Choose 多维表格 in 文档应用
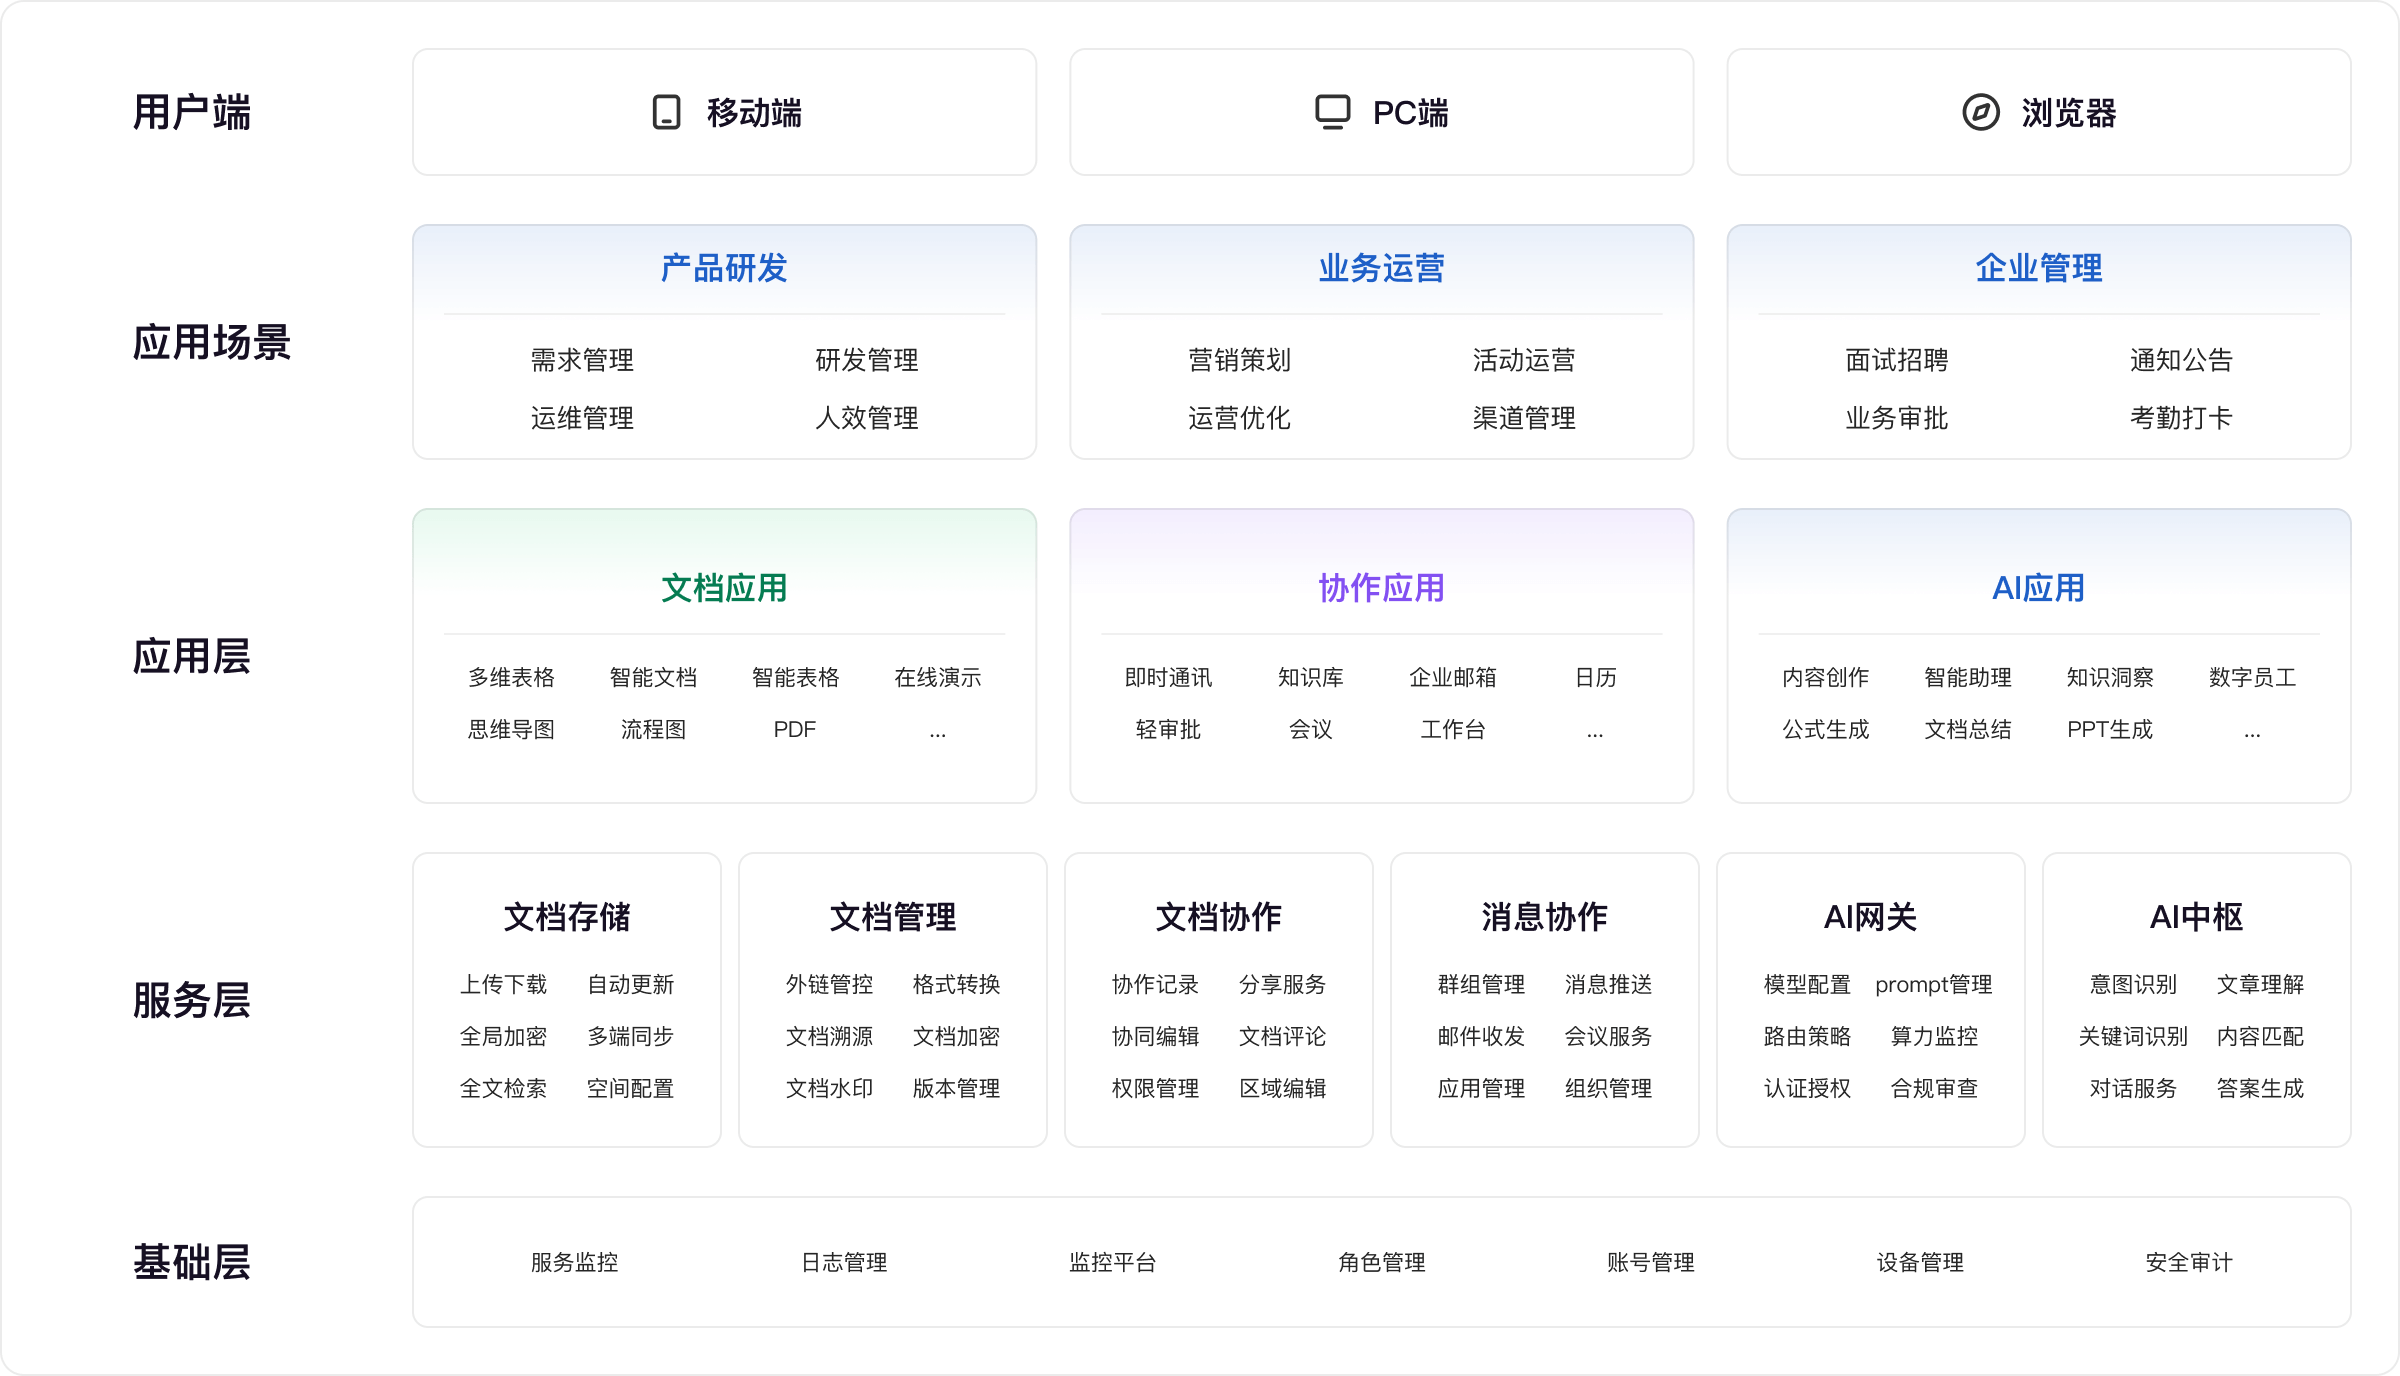 [511, 678]
